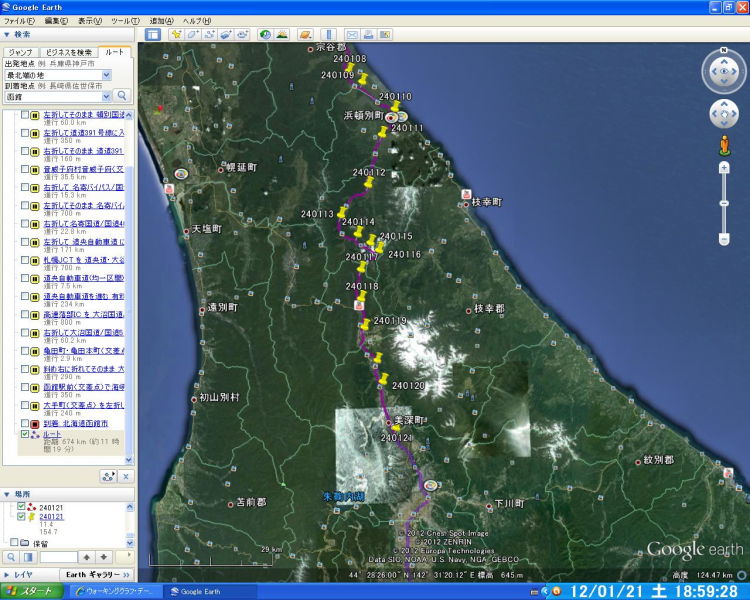Screen dimensions: 750x600
Task: Add a placemark with the pushpin tool
Action: (176, 34)
